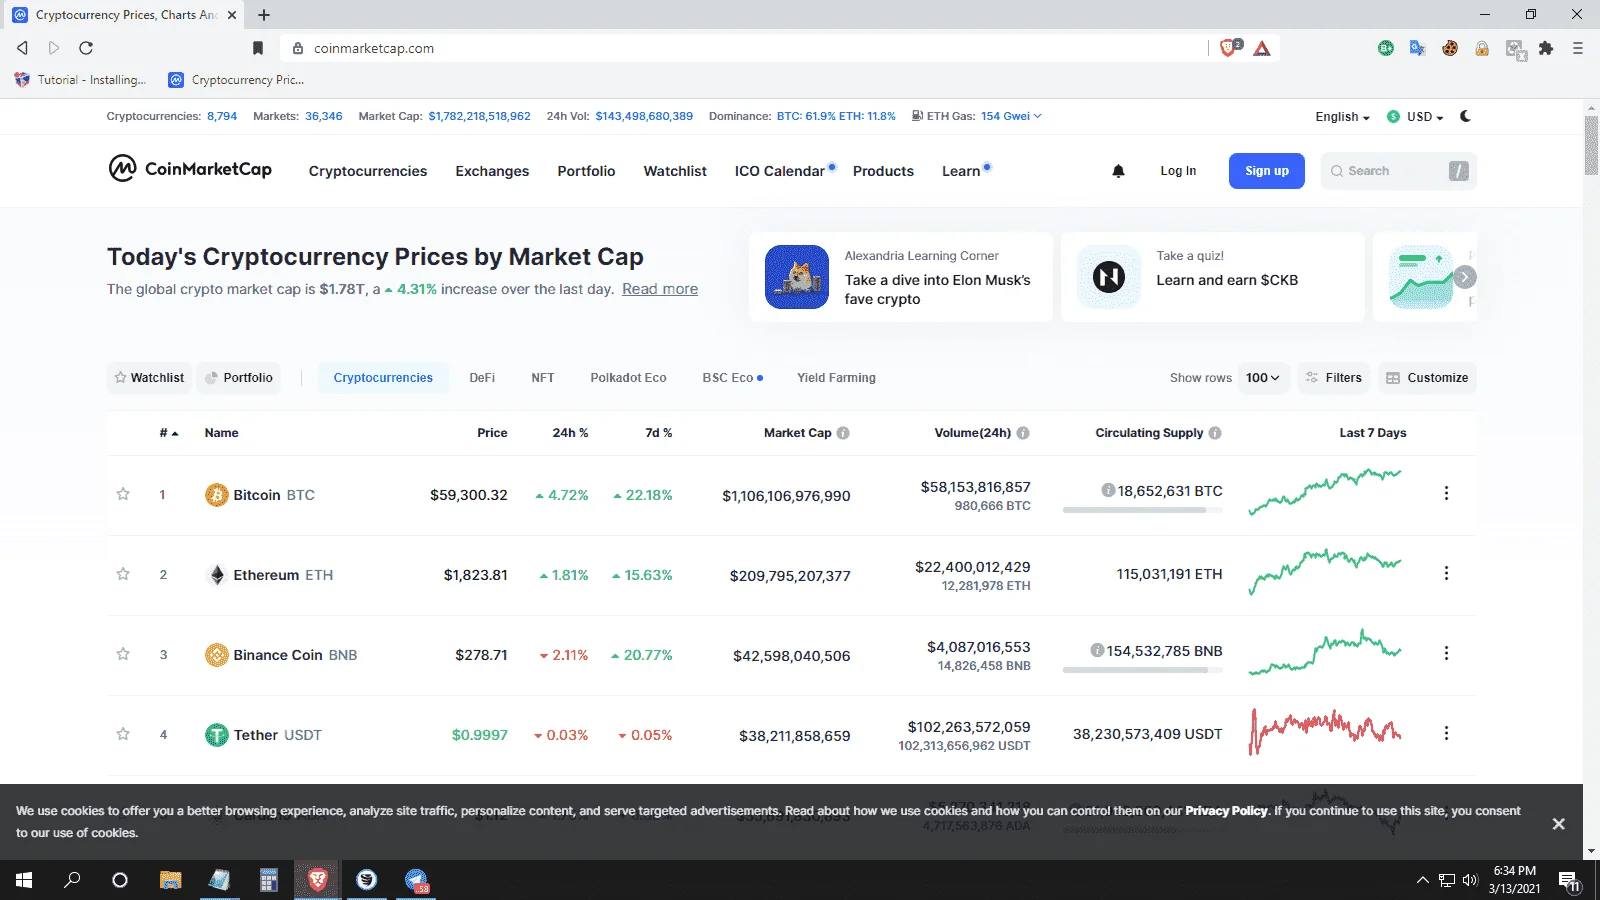The image size is (1600, 900).
Task: Select the Polkadot Eco tab
Action: (x=628, y=378)
